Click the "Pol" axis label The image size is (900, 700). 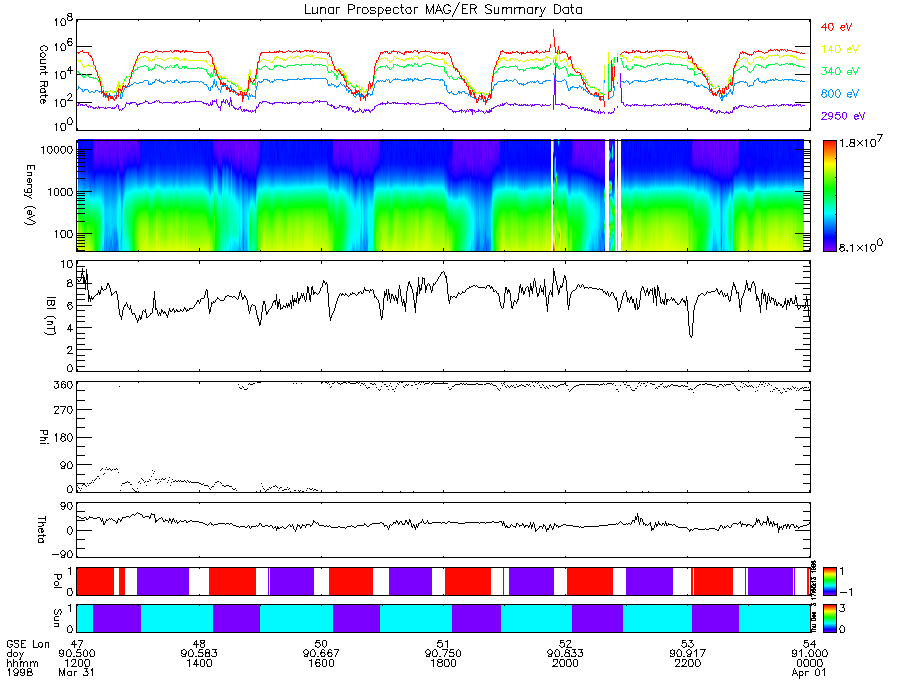click(57, 581)
